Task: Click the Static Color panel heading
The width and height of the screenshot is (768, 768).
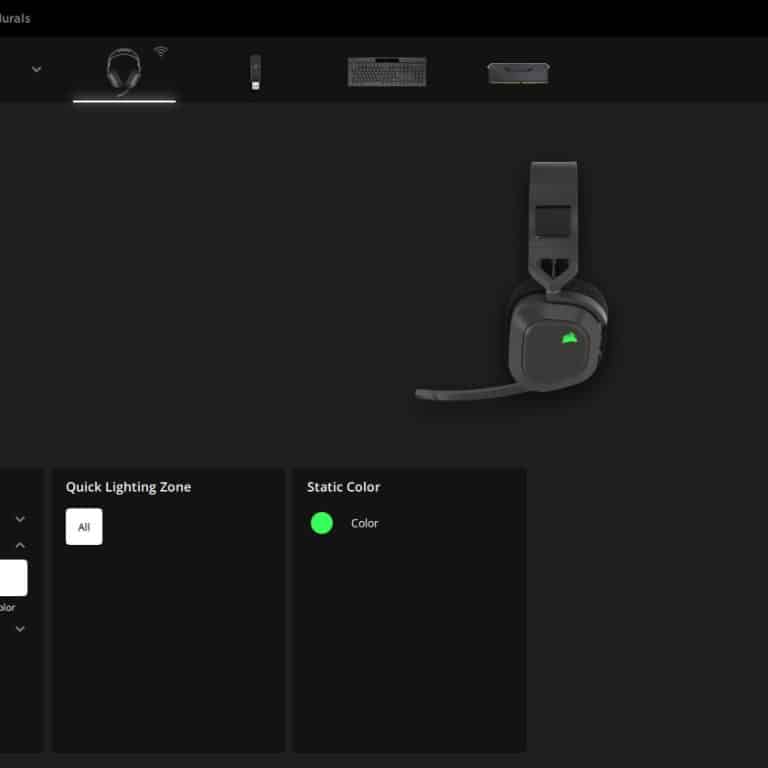Action: 343,487
